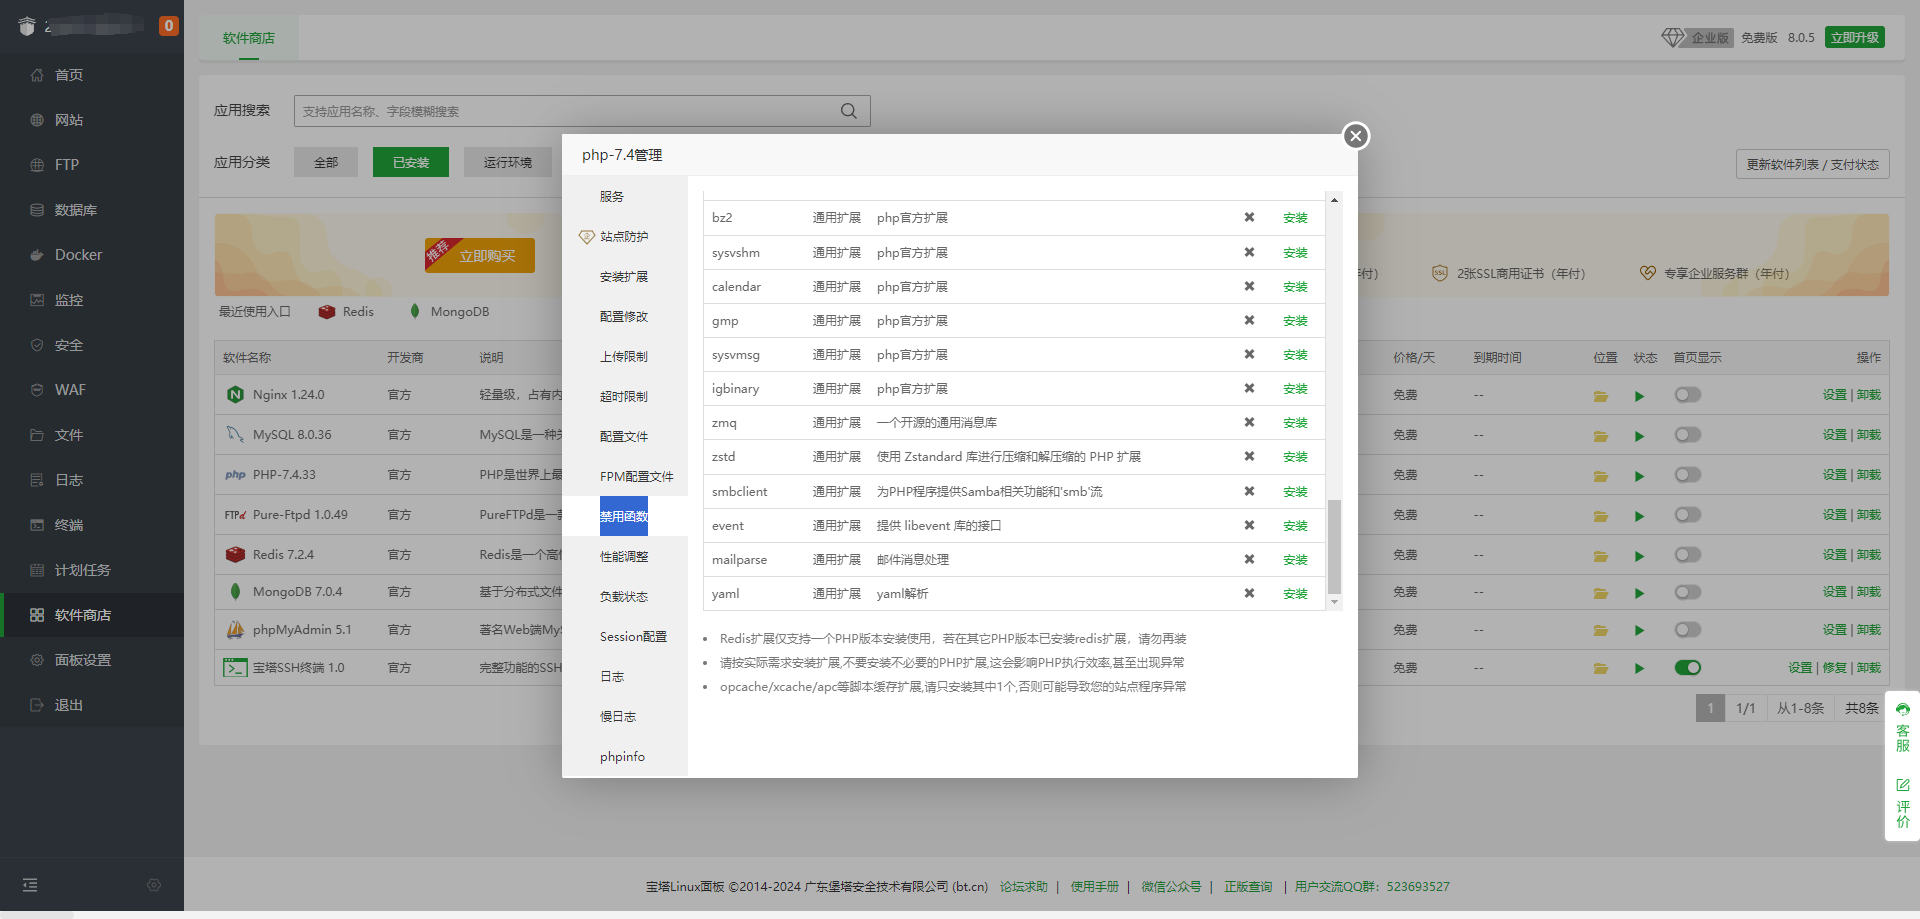The width and height of the screenshot is (1920, 919).
Task: Click the orange notification badge 0
Action: click(x=169, y=26)
